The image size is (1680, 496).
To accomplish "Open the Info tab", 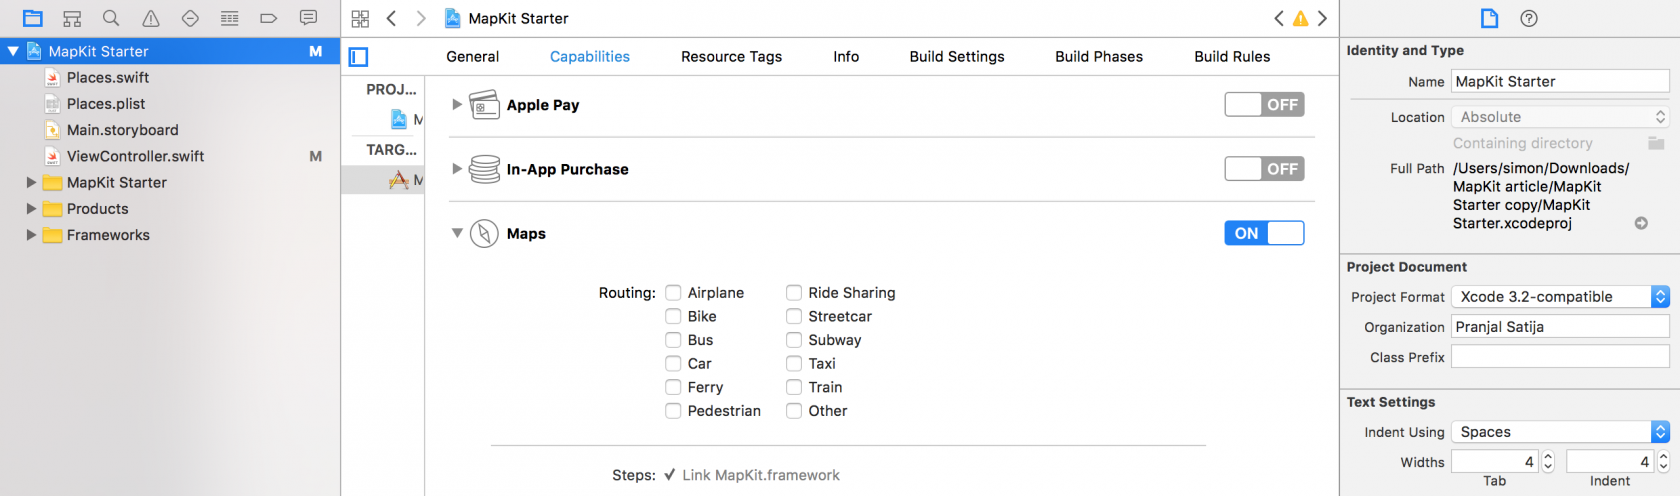I will coord(845,57).
